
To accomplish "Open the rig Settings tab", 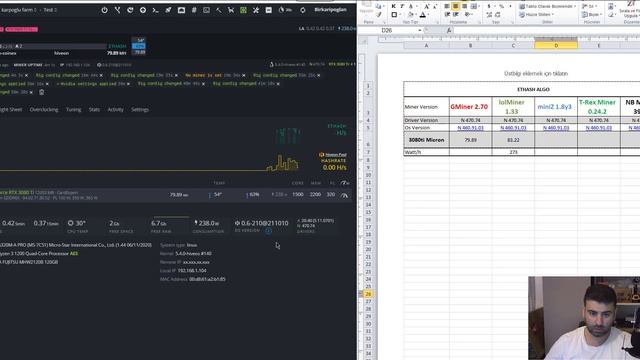I will coord(140,109).
